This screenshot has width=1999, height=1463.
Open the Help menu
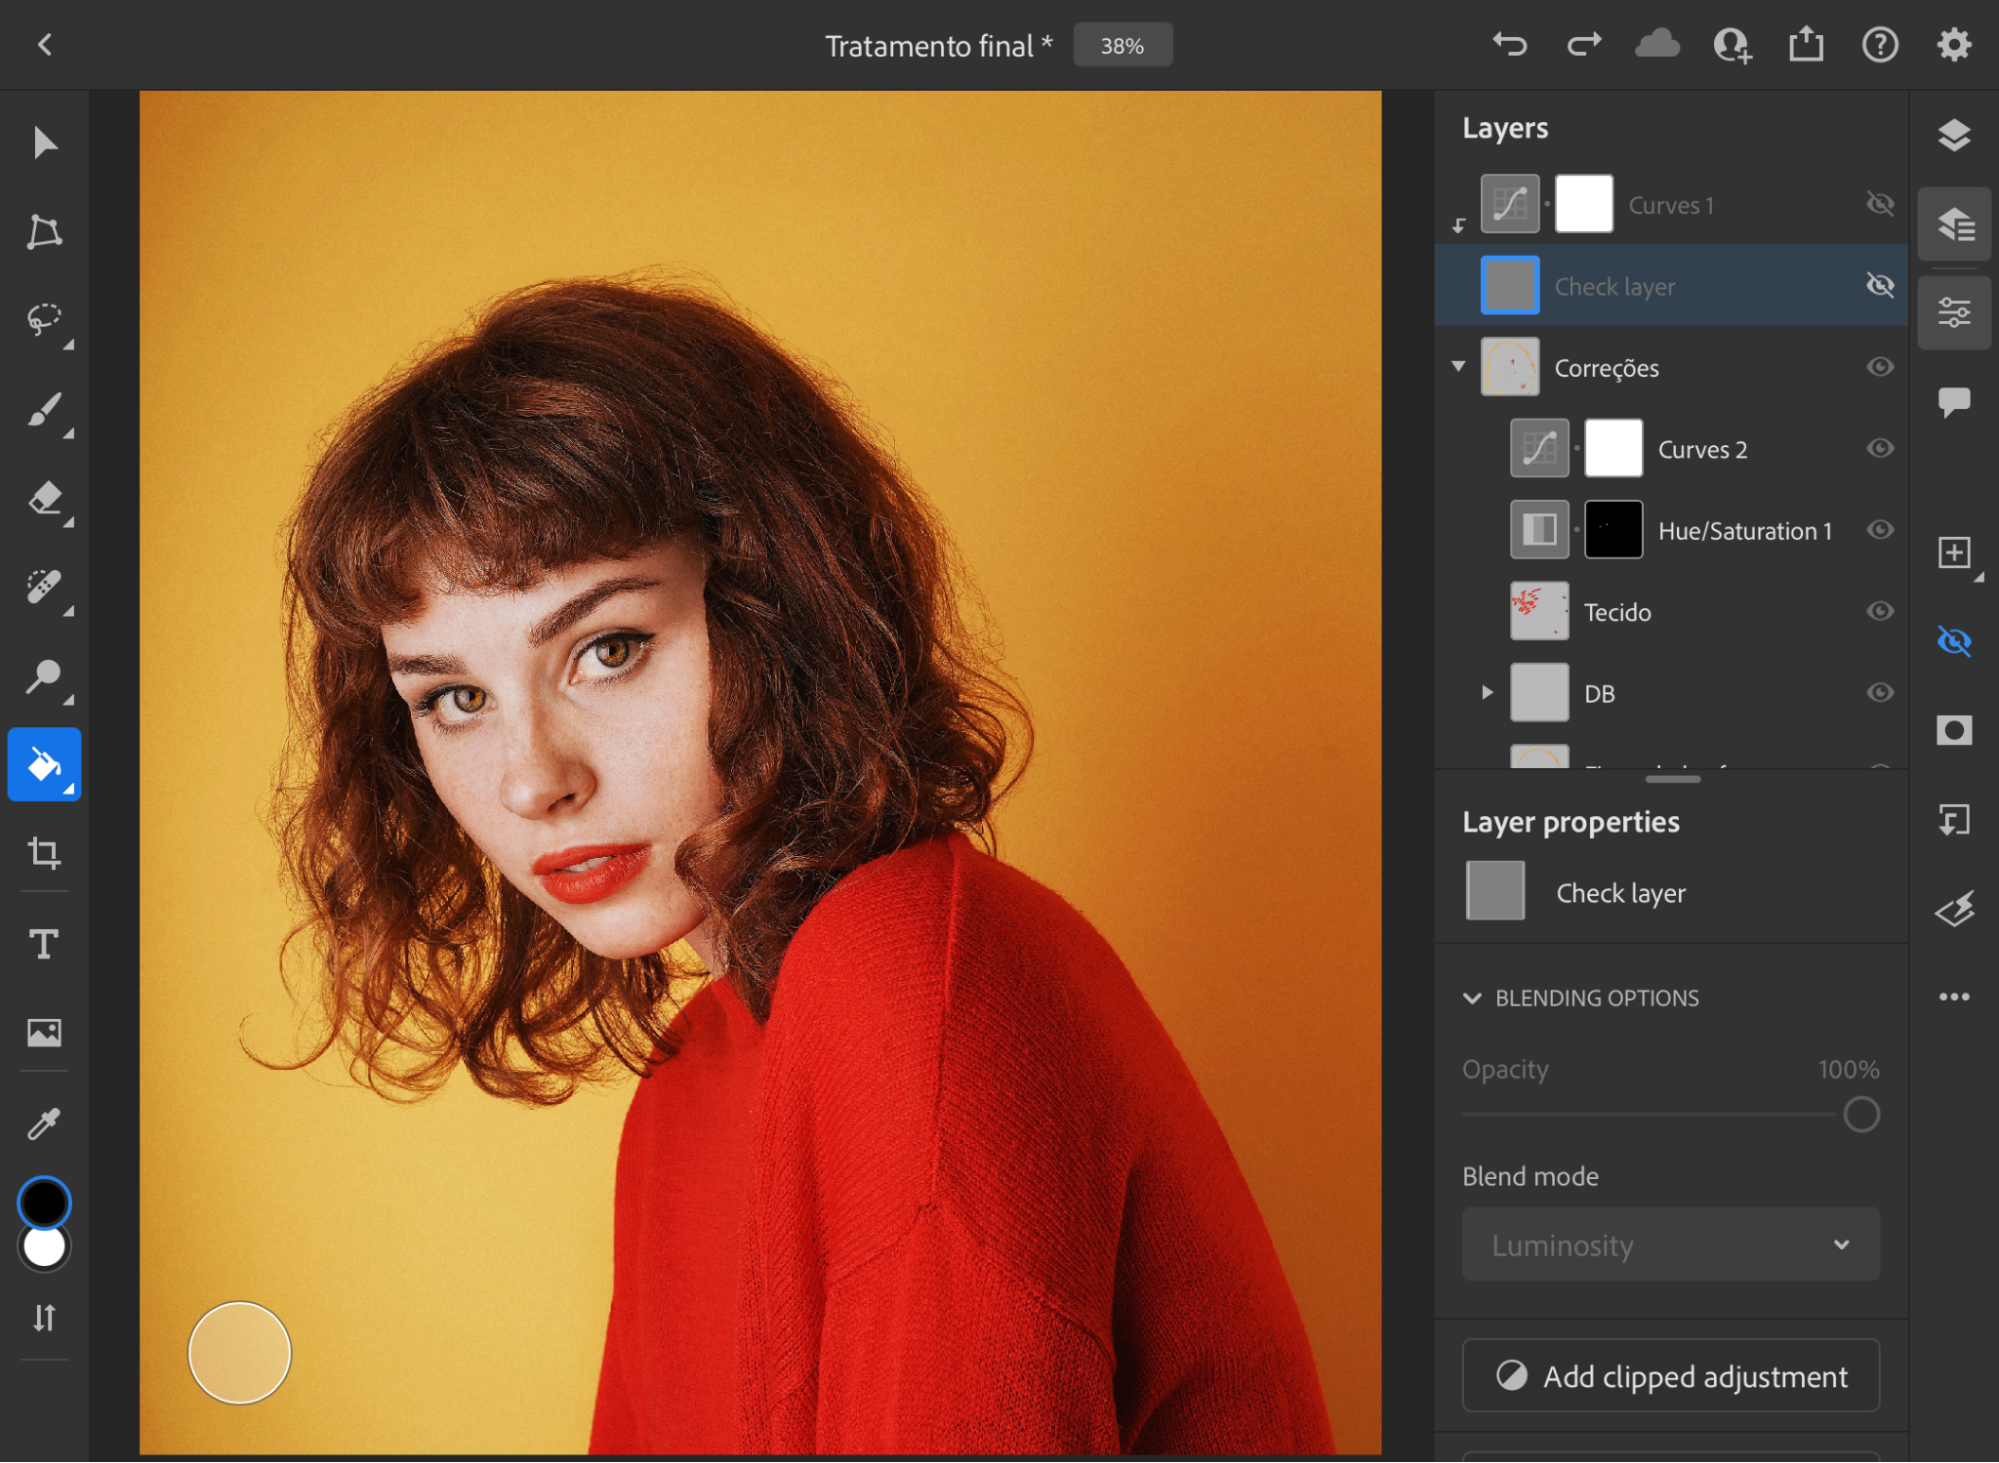1880,44
